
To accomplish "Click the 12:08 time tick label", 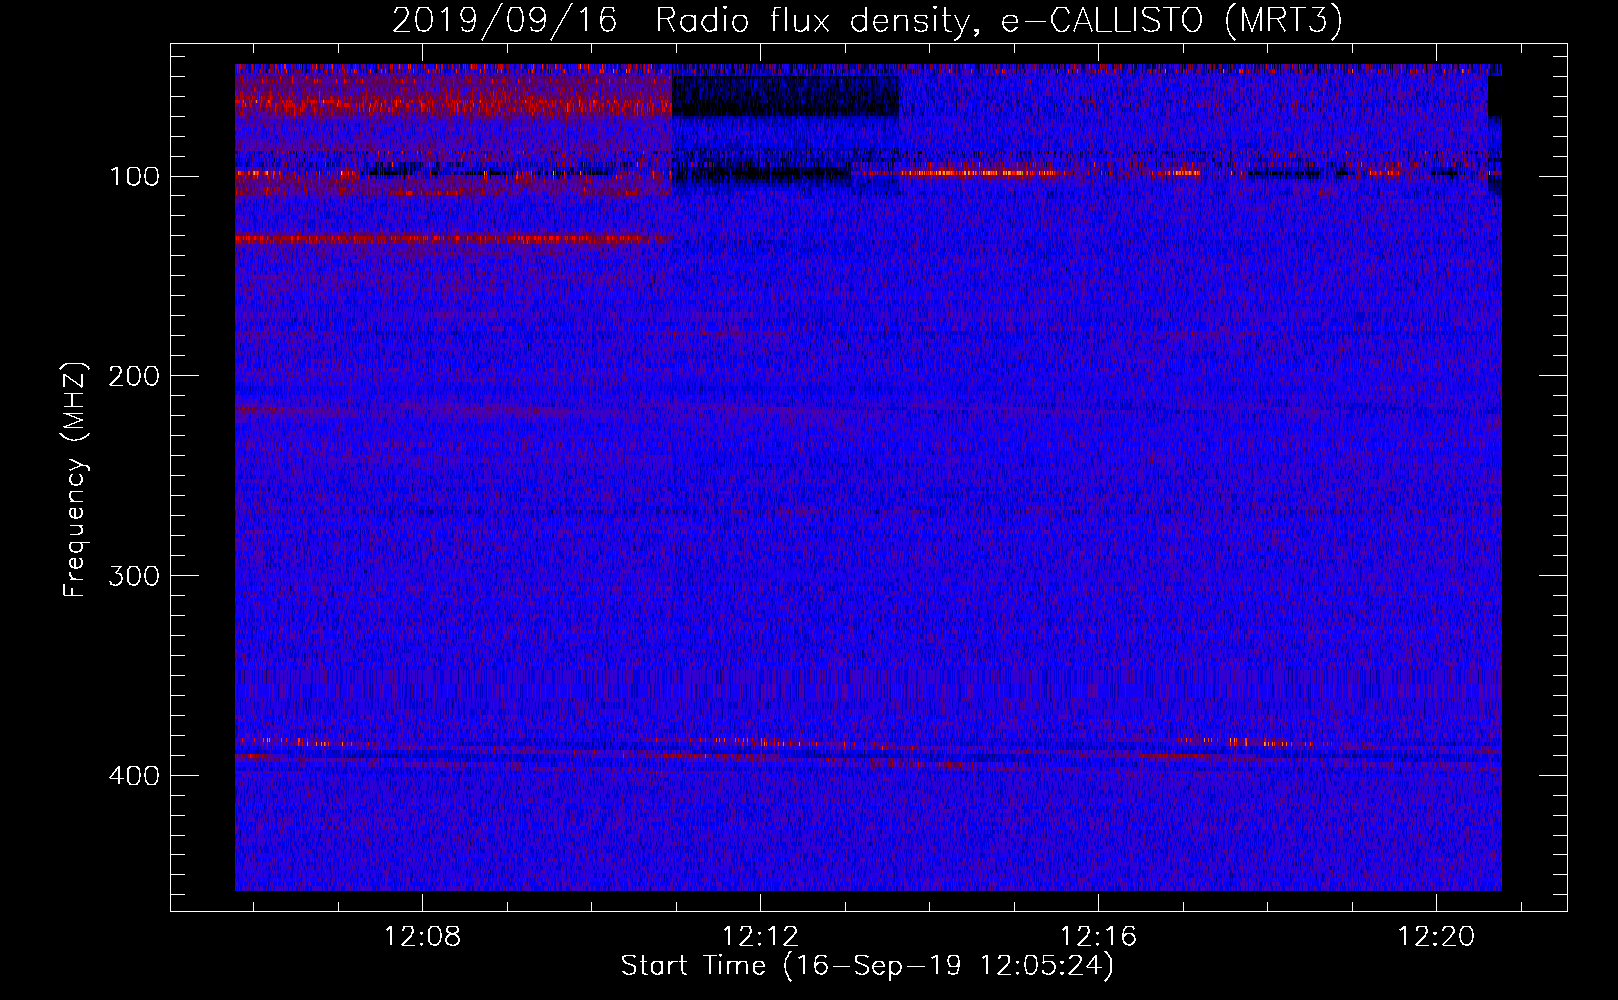I will point(423,937).
